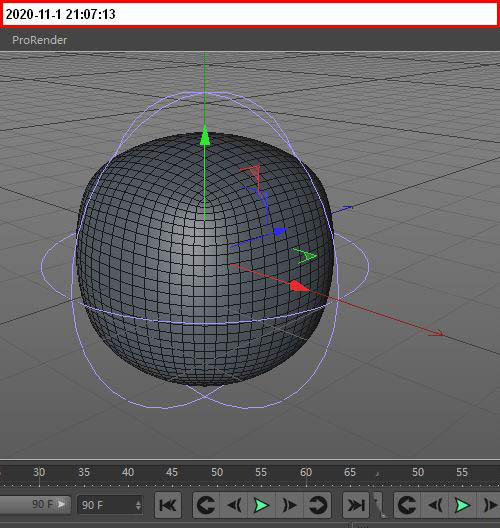
Task: Step to previous frame in right-hand playback group
Action: click(435, 505)
